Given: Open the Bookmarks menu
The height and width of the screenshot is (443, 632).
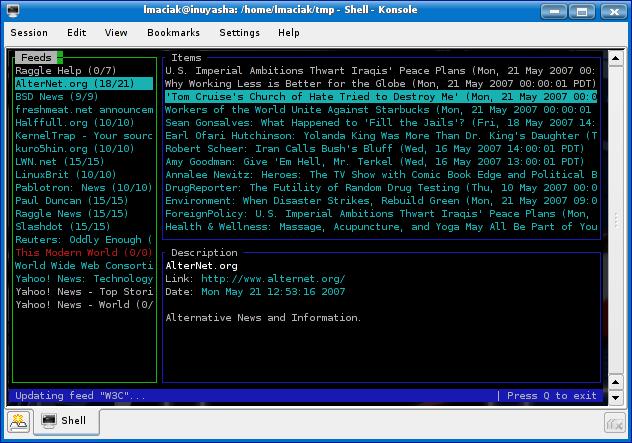Looking at the screenshot, I should pos(173,33).
